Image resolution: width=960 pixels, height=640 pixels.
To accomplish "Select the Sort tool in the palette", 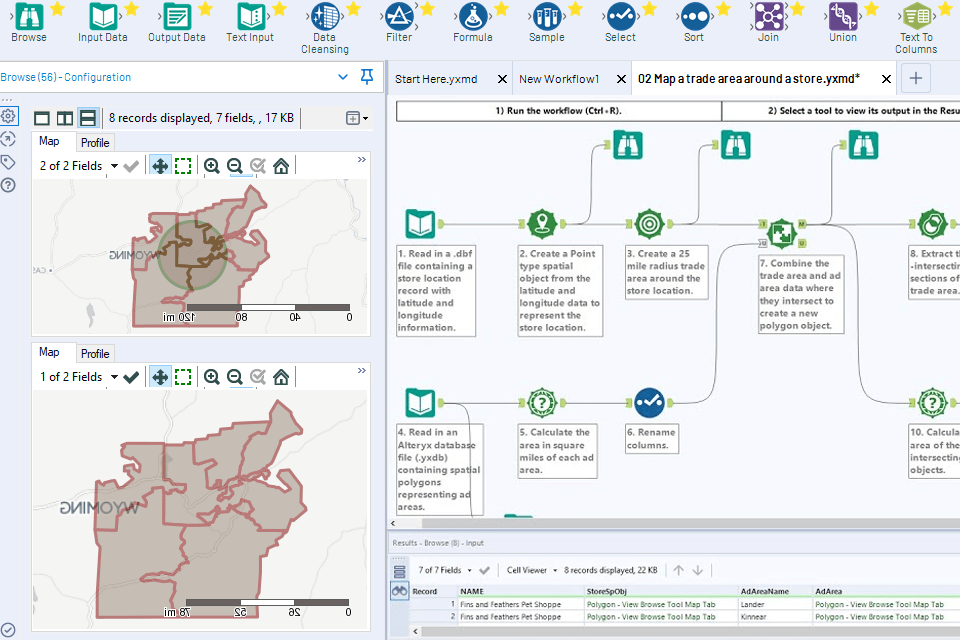I will click(x=694, y=23).
